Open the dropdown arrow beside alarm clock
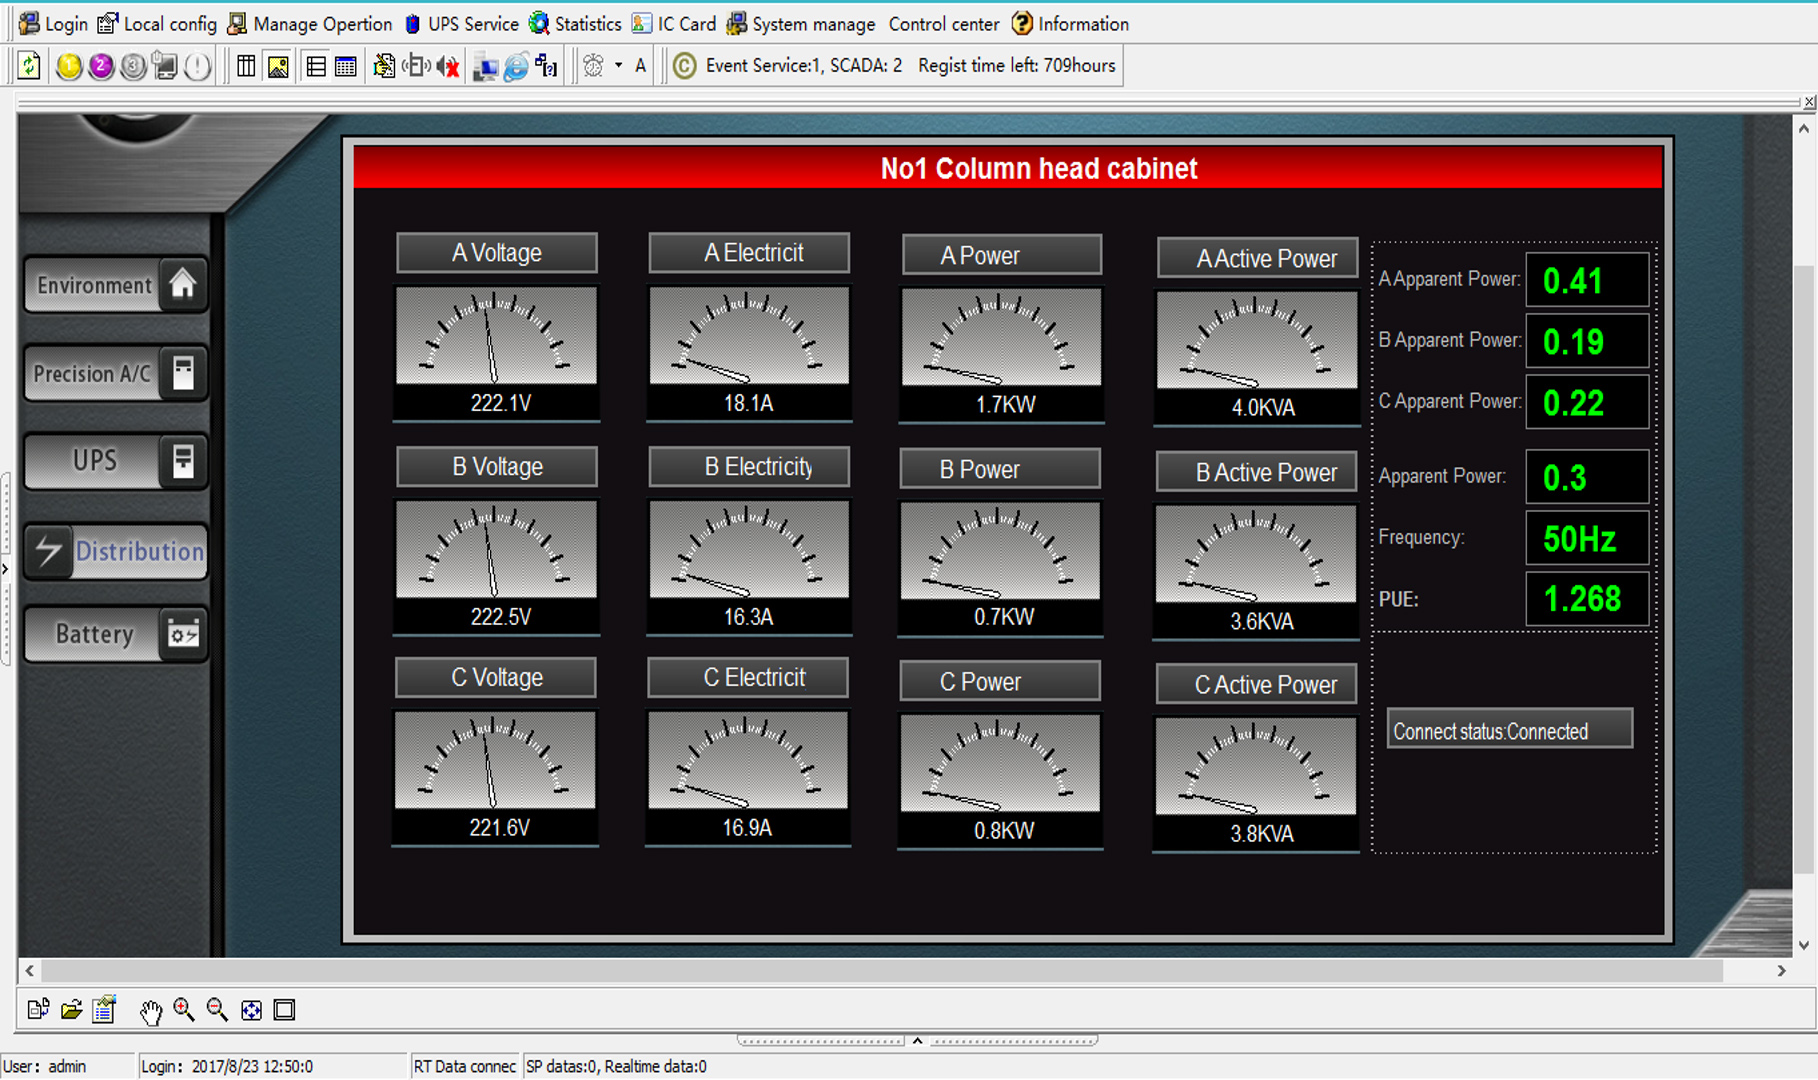The height and width of the screenshot is (1080, 1818). point(618,66)
